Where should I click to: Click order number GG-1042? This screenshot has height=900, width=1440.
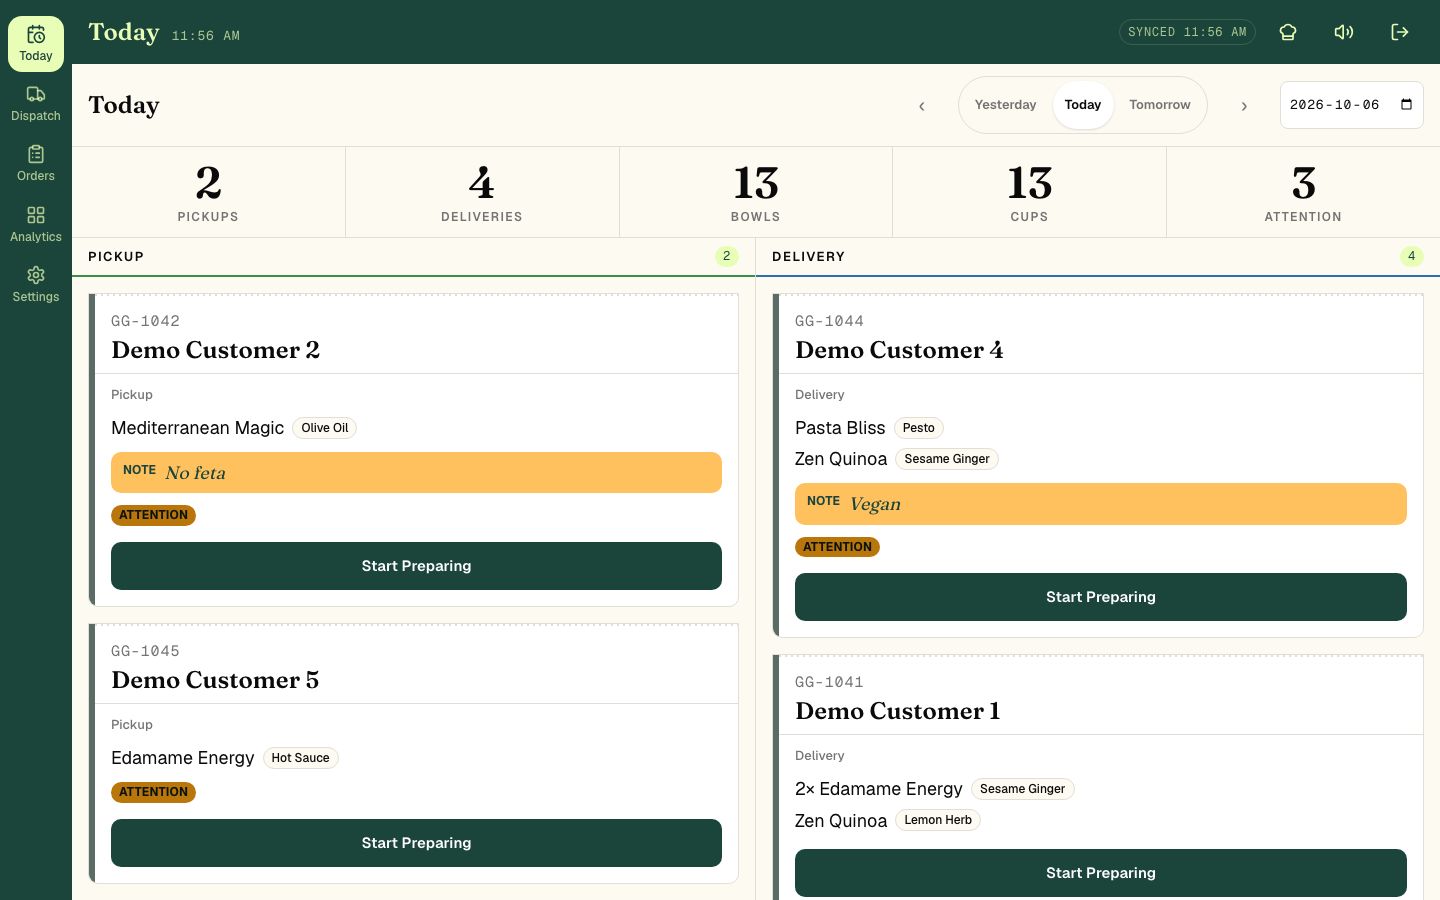(146, 321)
